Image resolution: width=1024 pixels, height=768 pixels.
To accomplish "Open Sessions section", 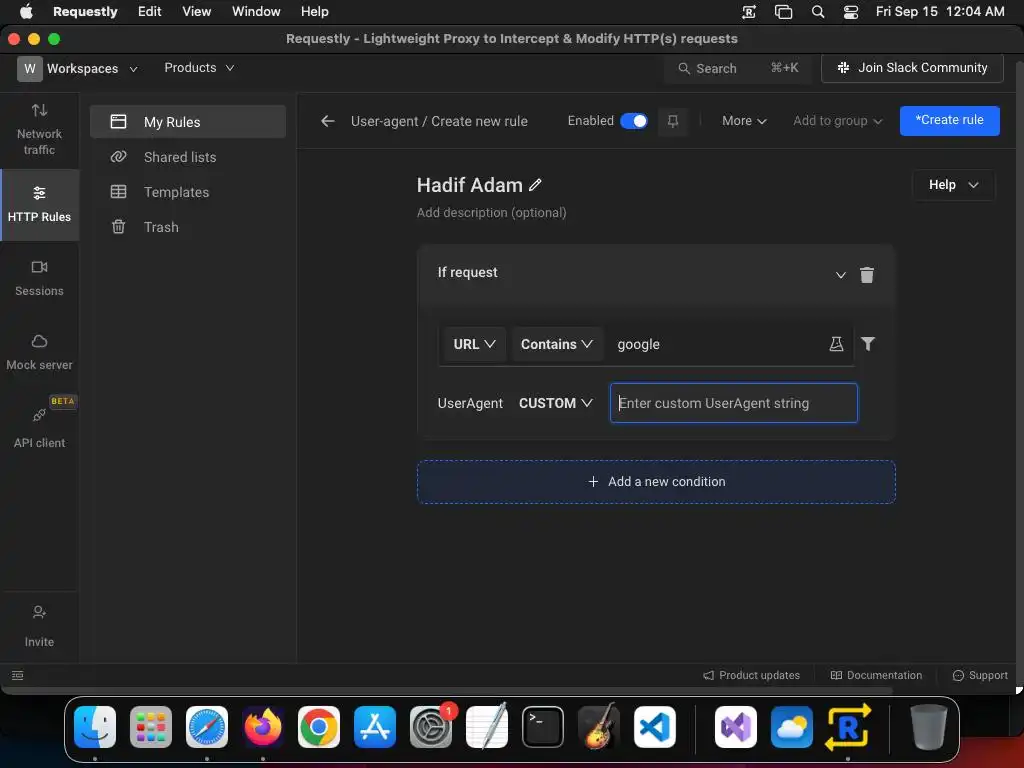I will coord(39,278).
